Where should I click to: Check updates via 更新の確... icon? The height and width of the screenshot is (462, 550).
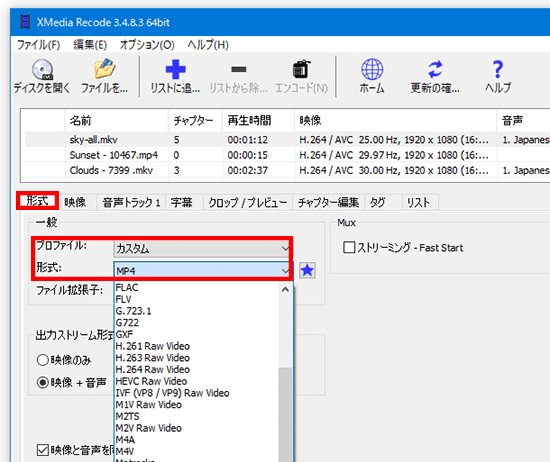pyautogui.click(x=435, y=76)
